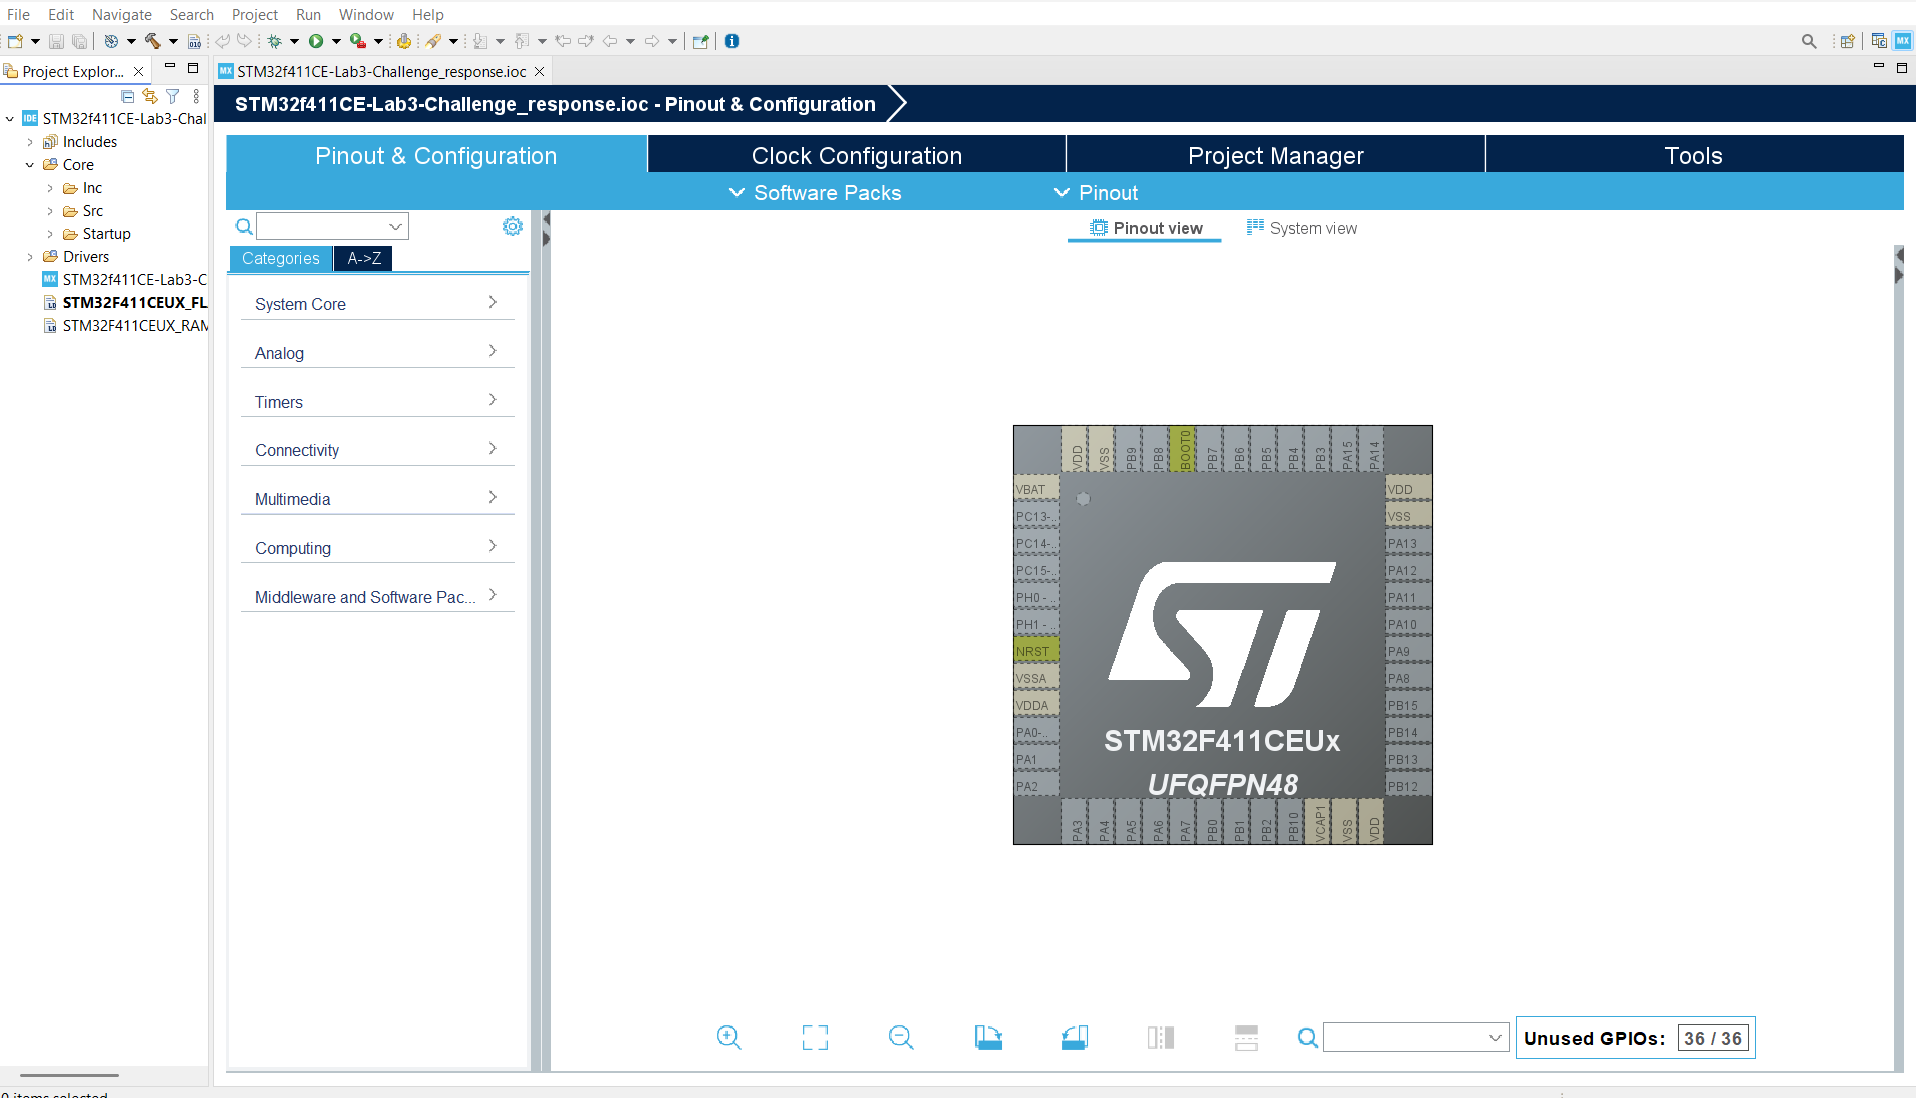Open the Software Packs dropdown
The width and height of the screenshot is (1916, 1098).
pyautogui.click(x=815, y=193)
